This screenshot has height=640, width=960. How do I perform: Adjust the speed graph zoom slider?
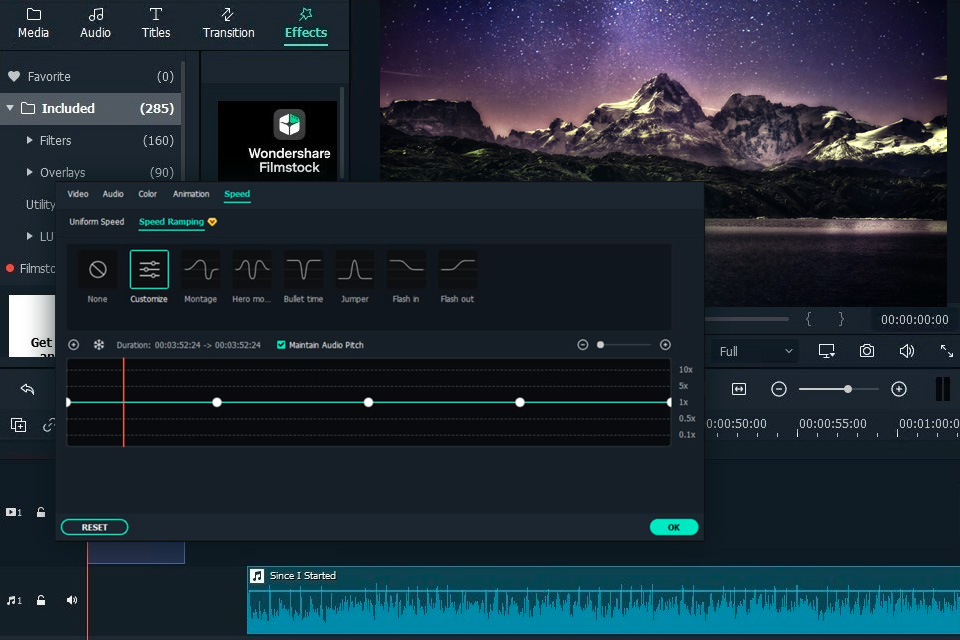click(x=624, y=345)
